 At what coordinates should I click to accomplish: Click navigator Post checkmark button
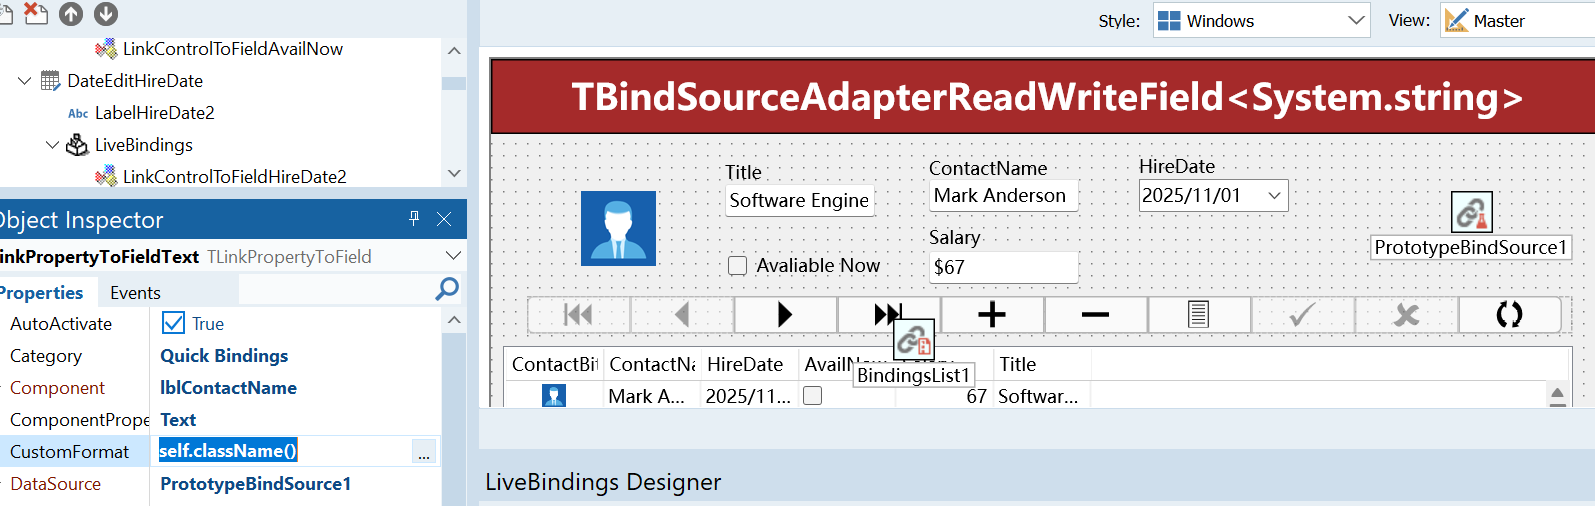[x=1302, y=315]
